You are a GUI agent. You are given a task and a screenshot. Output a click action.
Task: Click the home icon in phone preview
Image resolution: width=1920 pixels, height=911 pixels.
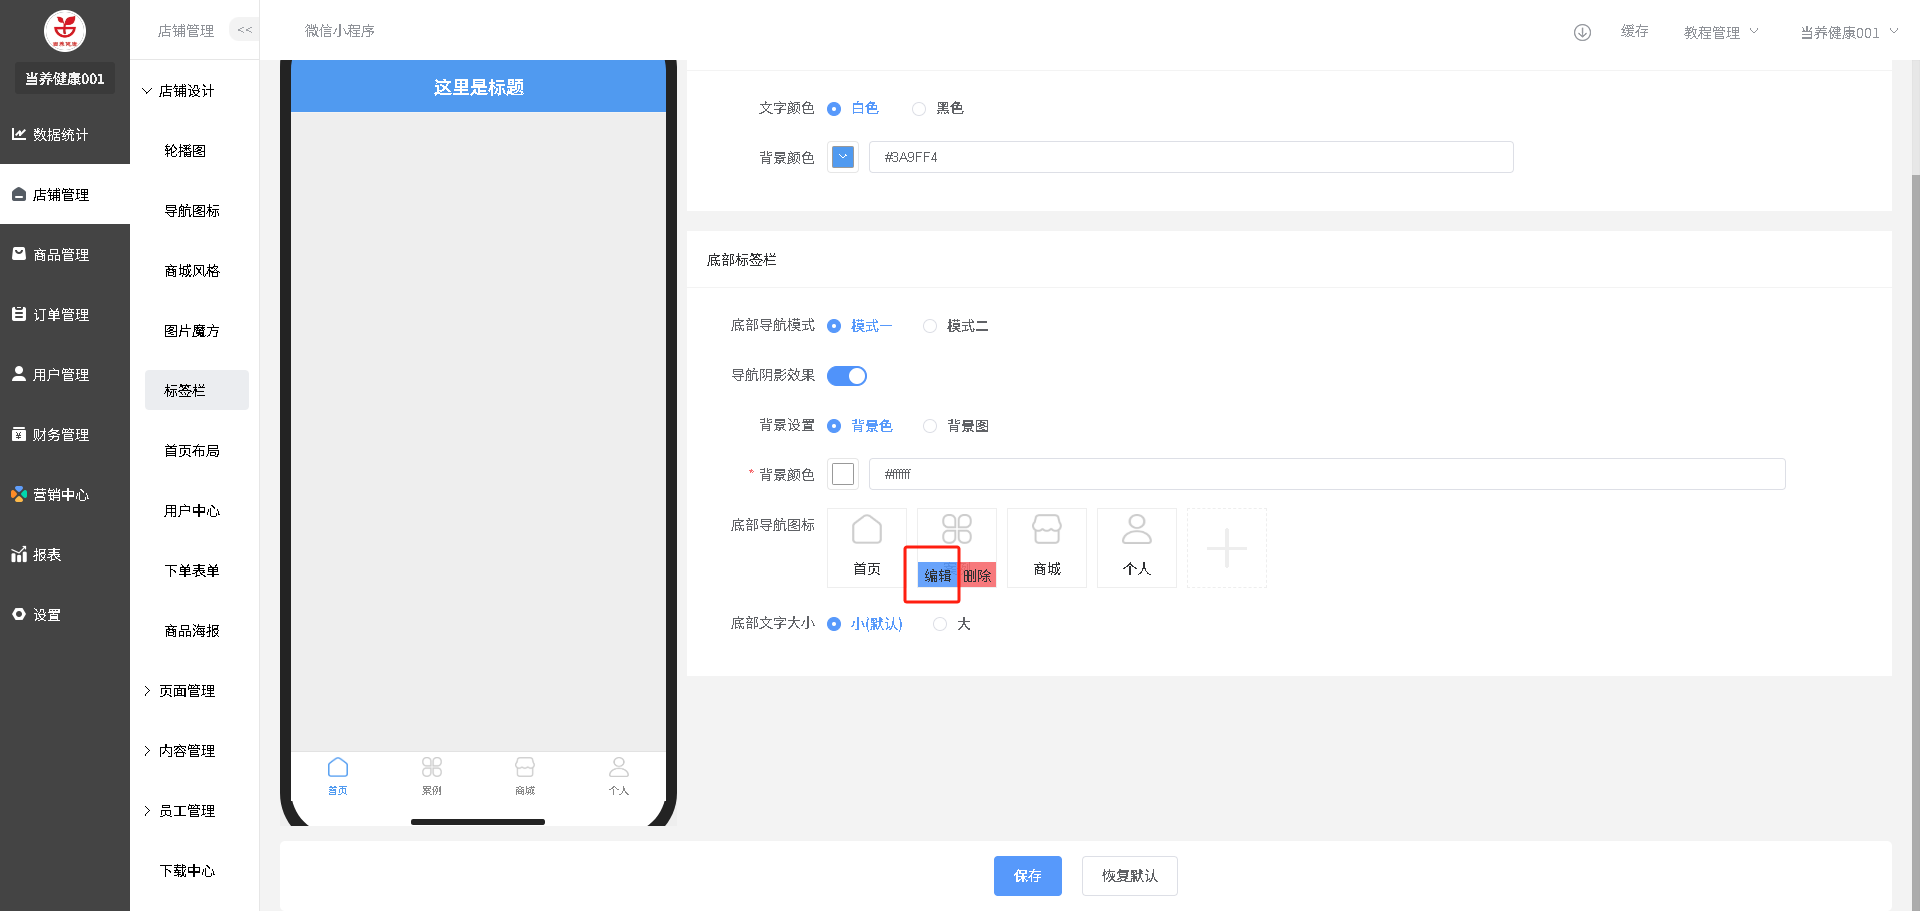click(x=338, y=768)
